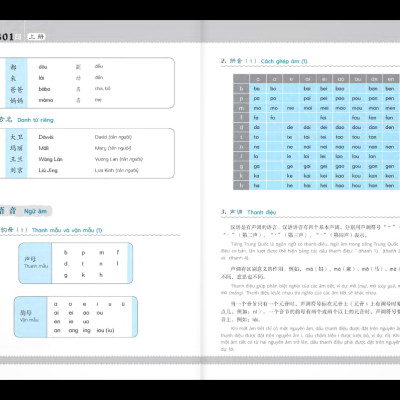
Task: Click the "cha, bố" translation text
Action: pyautogui.click(x=102, y=89)
